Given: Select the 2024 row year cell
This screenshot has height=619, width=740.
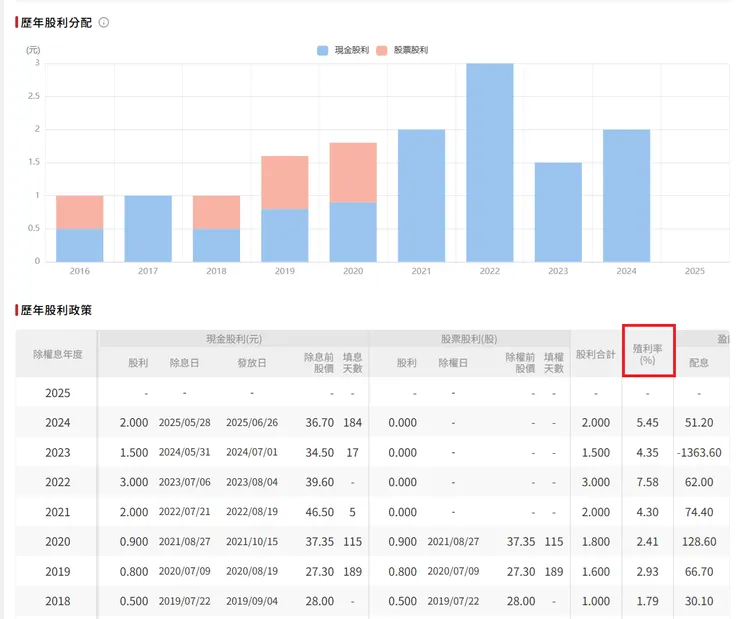Looking at the screenshot, I should coord(58,423).
